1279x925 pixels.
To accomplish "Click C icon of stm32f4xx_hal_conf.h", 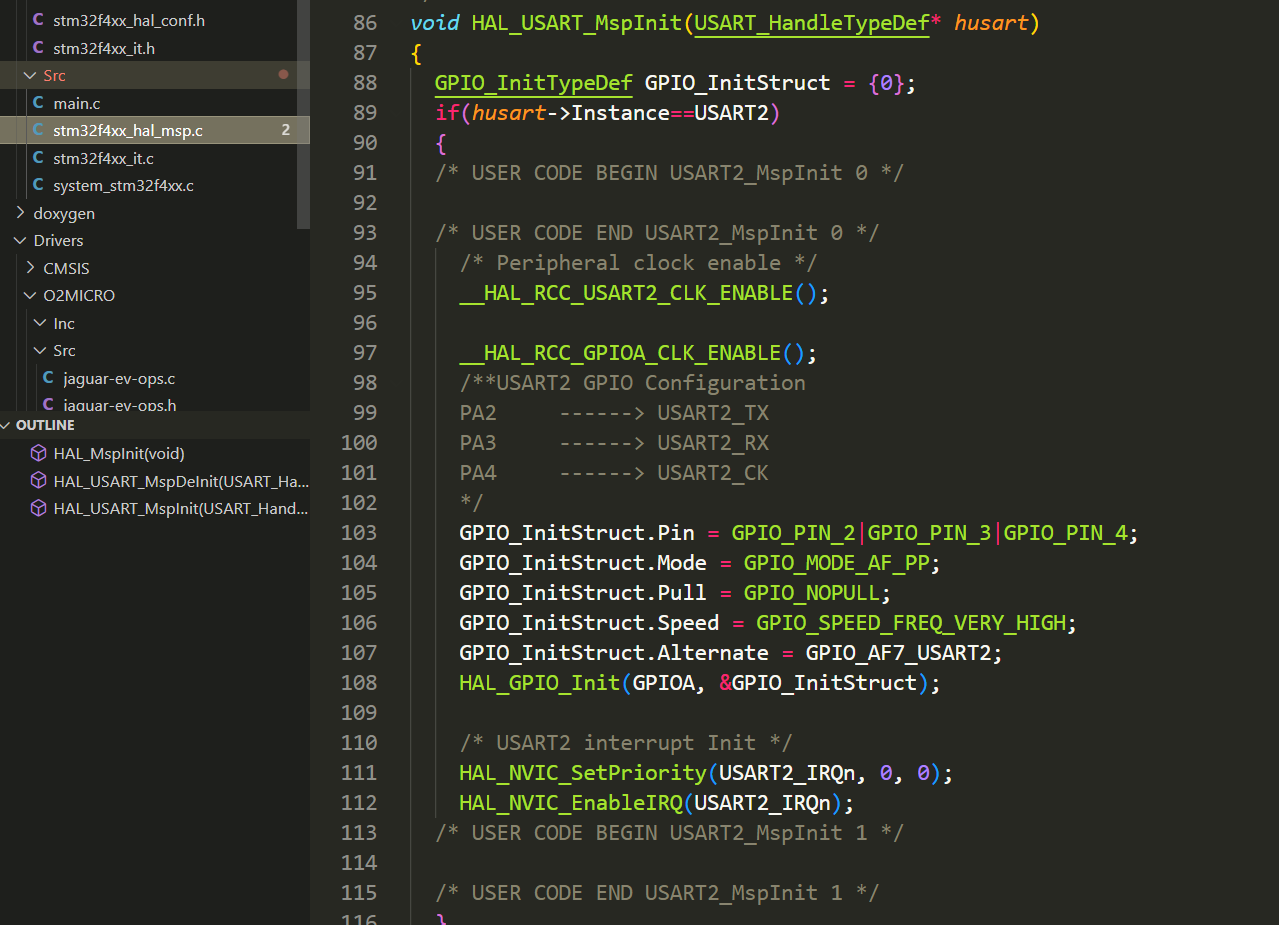I will click(x=38, y=20).
